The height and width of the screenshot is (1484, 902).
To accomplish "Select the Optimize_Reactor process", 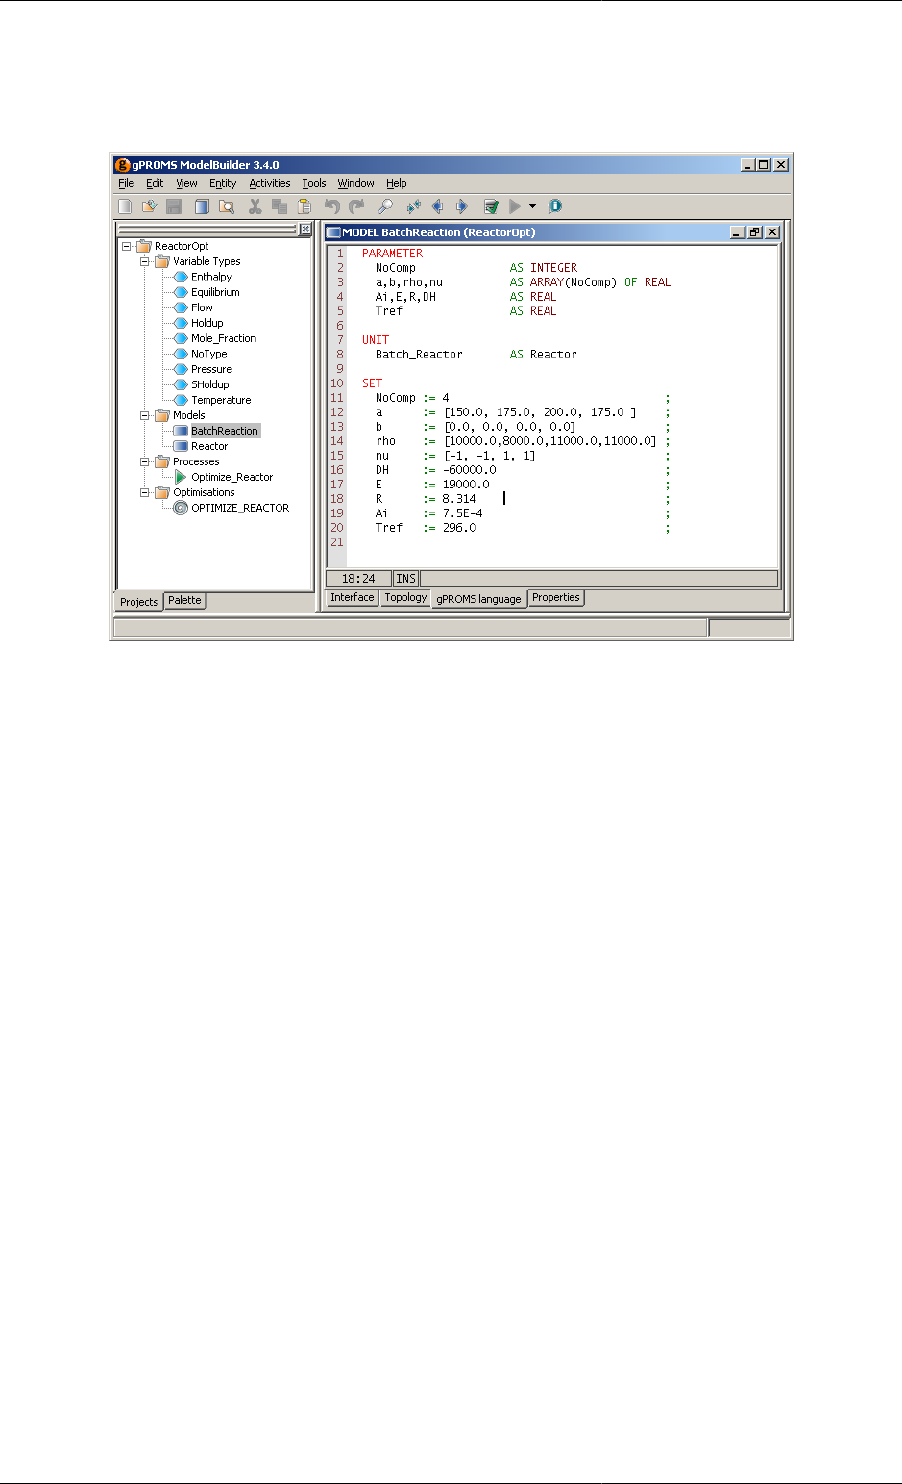I will [232, 477].
